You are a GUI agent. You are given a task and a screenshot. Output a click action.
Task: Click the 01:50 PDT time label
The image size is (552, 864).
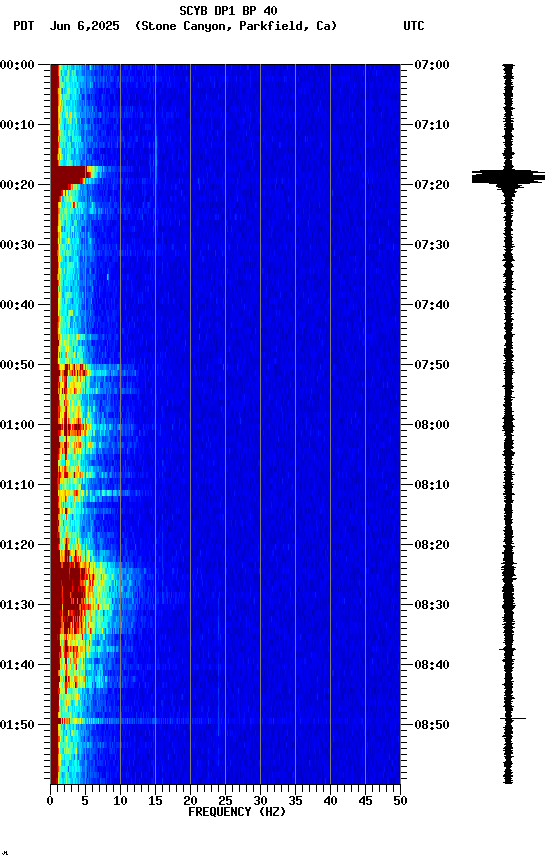17,725
